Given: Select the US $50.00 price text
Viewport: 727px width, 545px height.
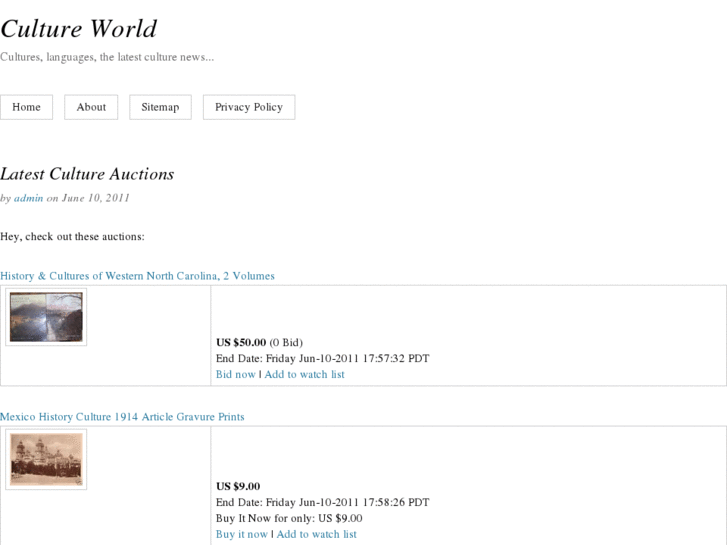Looking at the screenshot, I should (241, 342).
